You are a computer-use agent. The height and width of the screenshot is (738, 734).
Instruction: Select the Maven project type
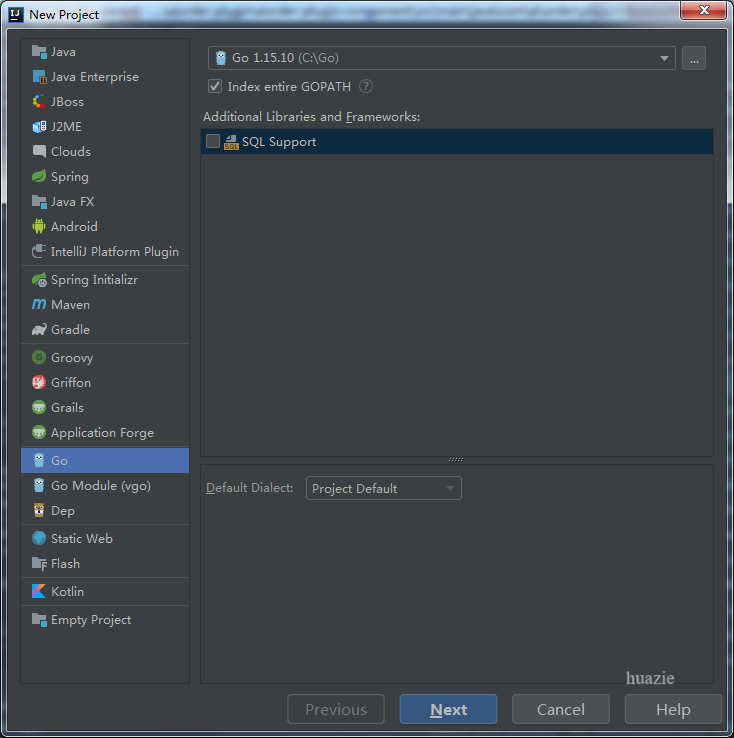coord(105,305)
